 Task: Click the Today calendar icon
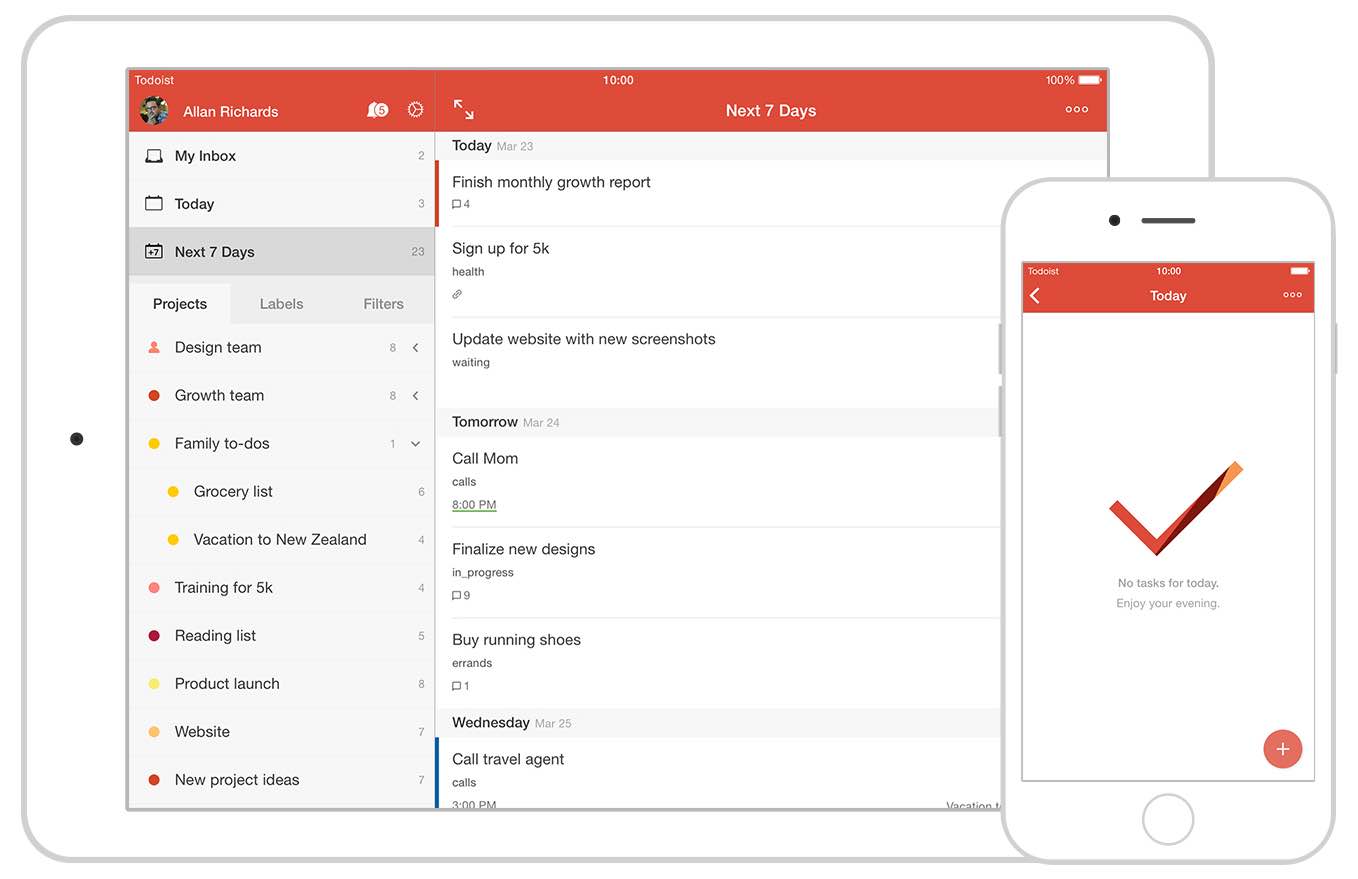click(154, 203)
